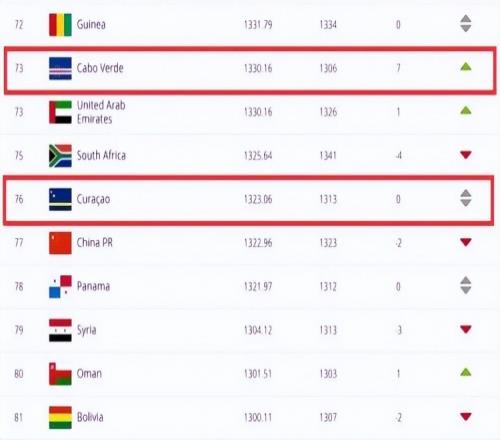Select Cabo Verde's 1330.16 points value
The image size is (500, 440).
(x=258, y=68)
